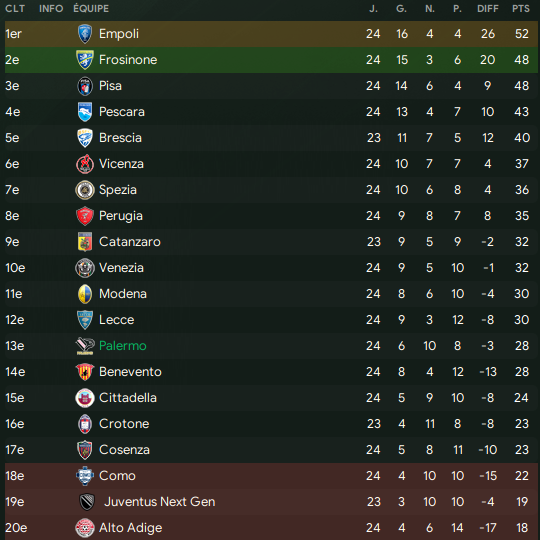Click the Alto Adige club badge
The height and width of the screenshot is (540, 540).
(x=84, y=528)
